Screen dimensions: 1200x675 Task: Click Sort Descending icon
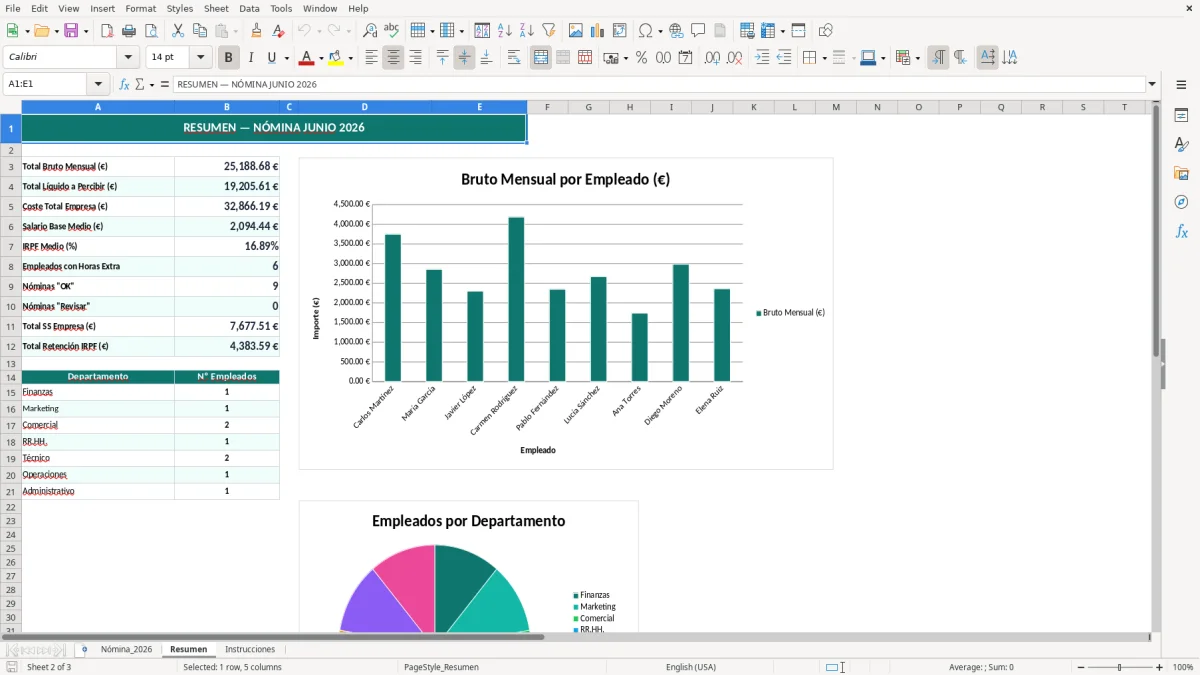(x=527, y=31)
